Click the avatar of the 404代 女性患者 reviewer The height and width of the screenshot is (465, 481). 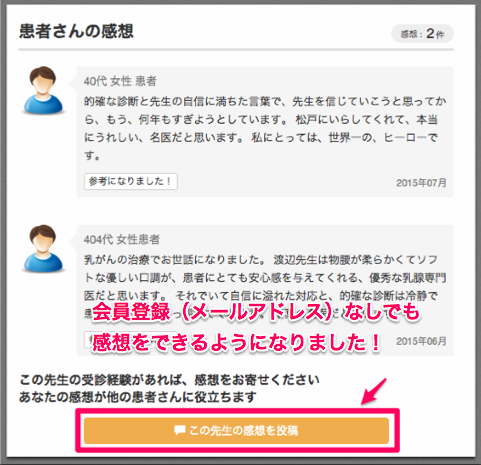[x=43, y=249]
